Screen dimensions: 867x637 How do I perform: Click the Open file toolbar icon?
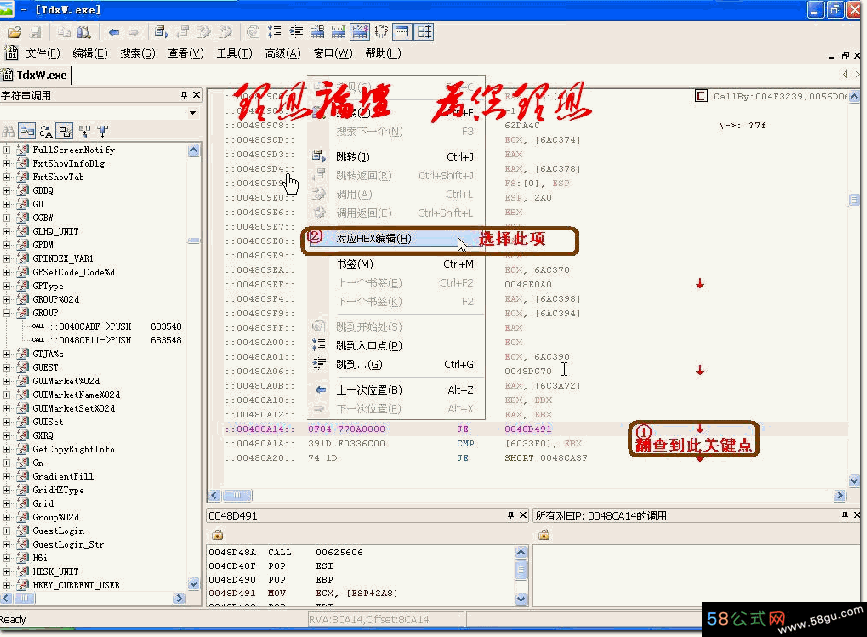pyautogui.click(x=16, y=32)
